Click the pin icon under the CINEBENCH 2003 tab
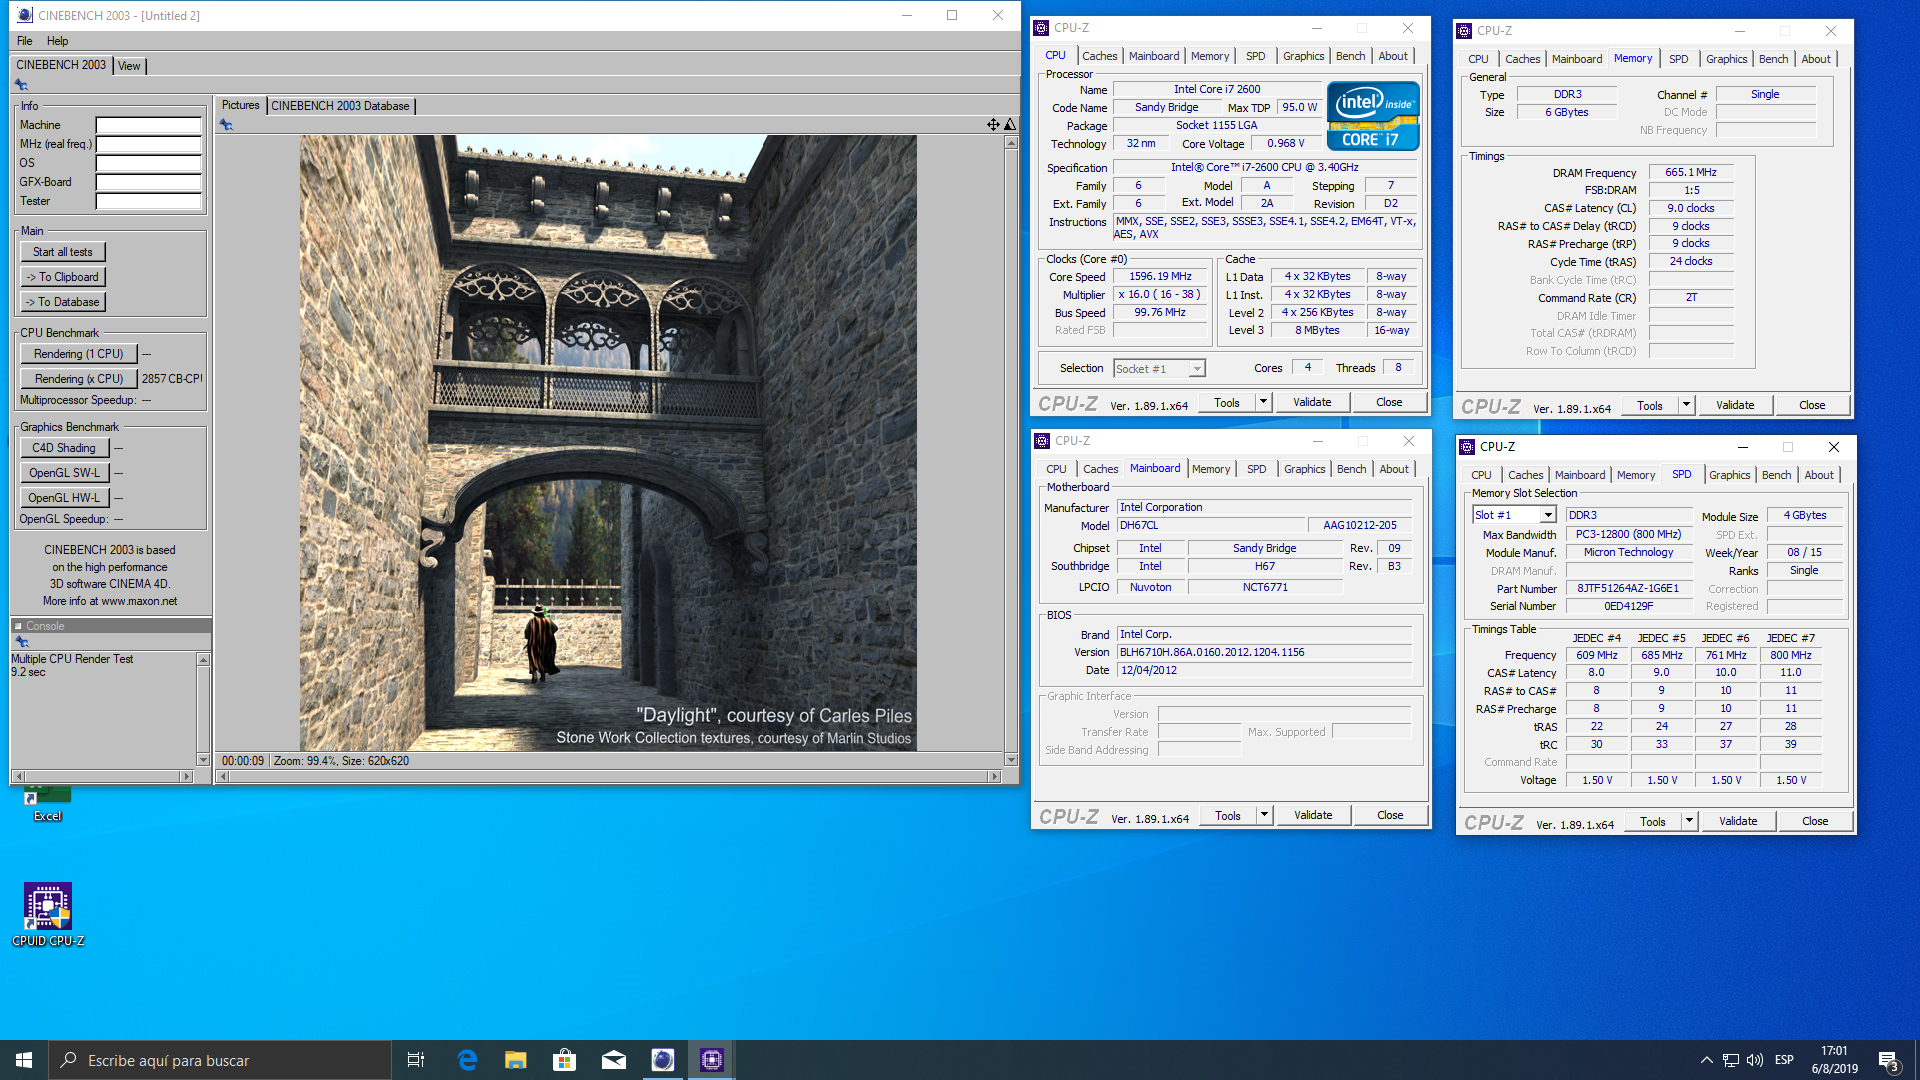This screenshot has width=1920, height=1080. pos(21,85)
